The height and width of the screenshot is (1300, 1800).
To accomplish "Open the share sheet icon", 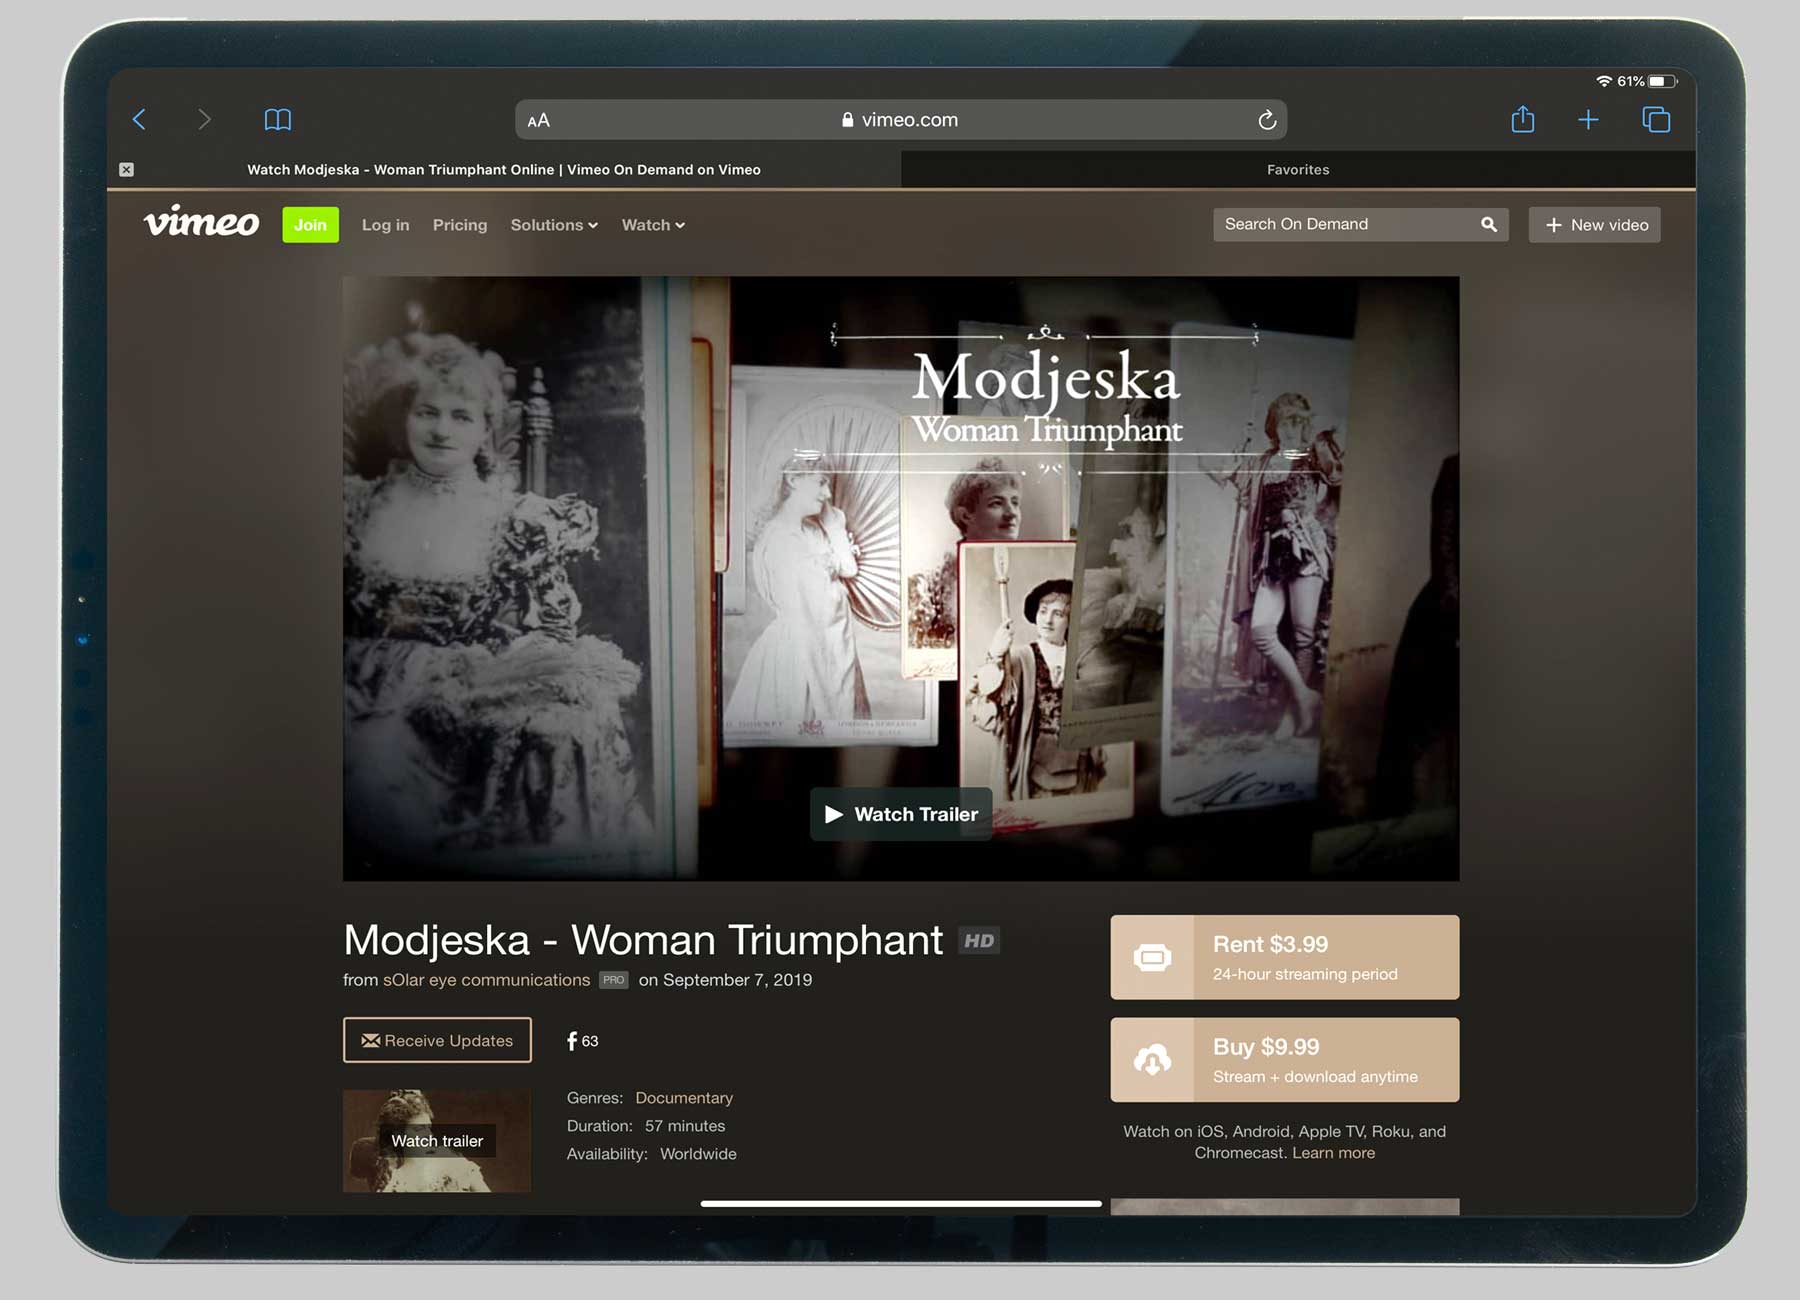I will [1522, 120].
